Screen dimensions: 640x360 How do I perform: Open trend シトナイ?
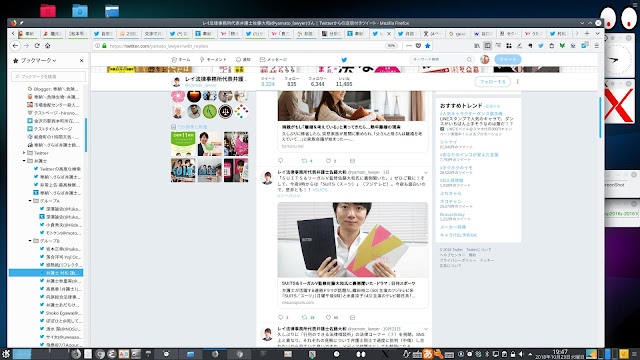click(x=449, y=142)
